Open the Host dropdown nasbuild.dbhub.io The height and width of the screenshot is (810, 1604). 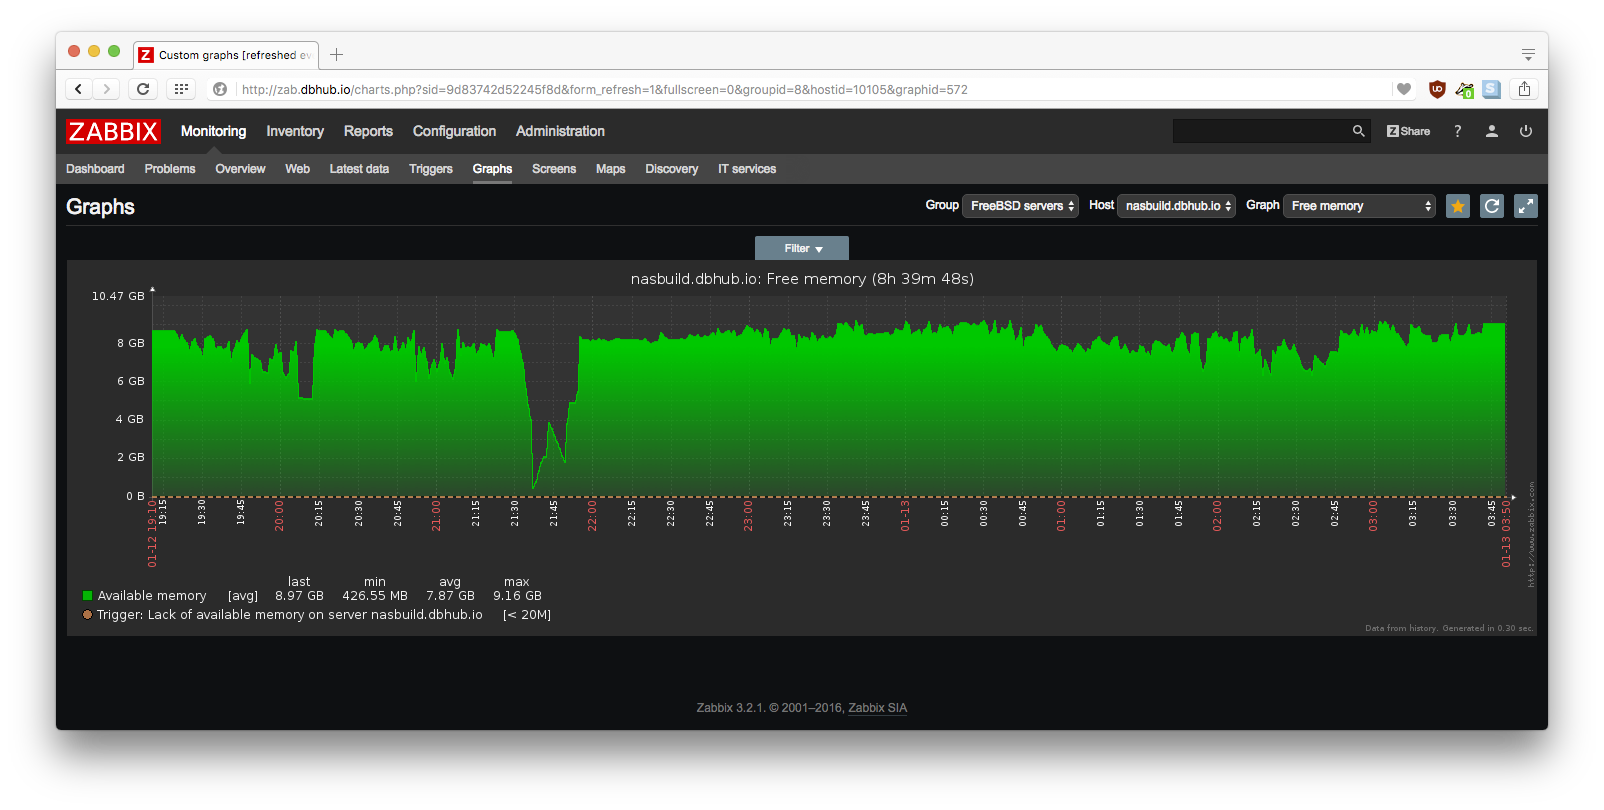(1176, 206)
